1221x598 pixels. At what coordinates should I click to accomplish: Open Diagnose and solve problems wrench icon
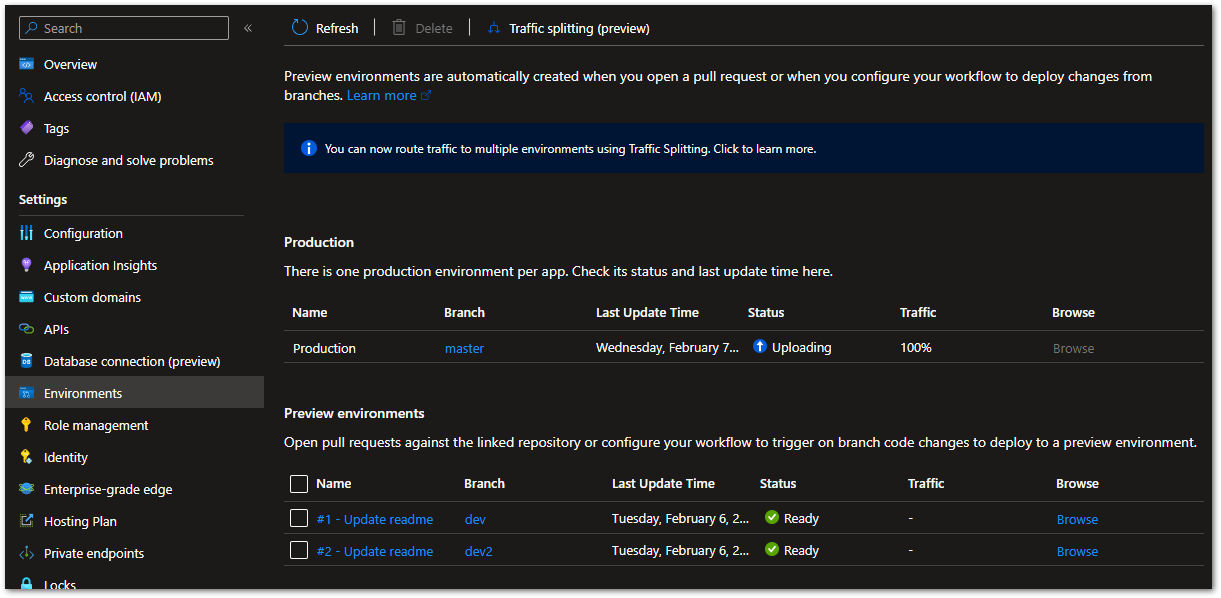click(27, 160)
